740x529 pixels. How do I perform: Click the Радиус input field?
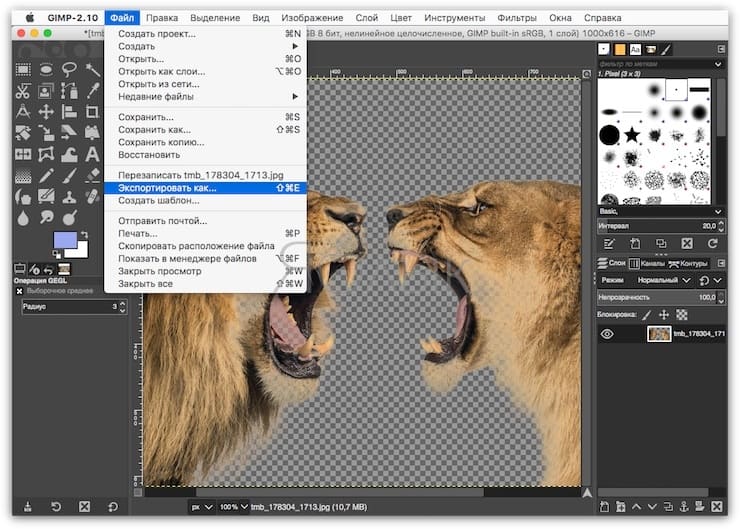(74, 307)
